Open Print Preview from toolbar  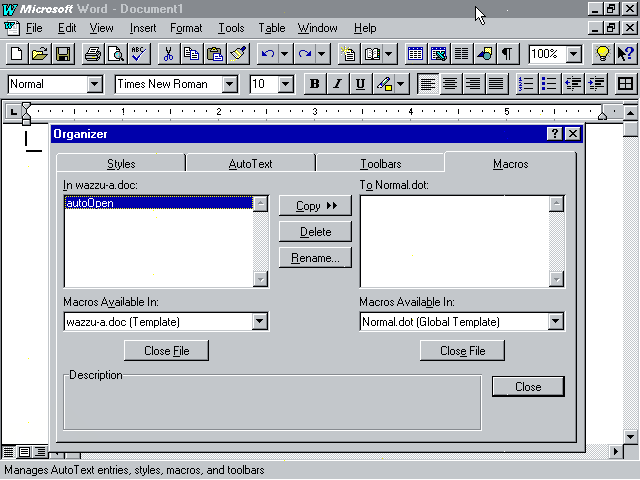[116, 54]
